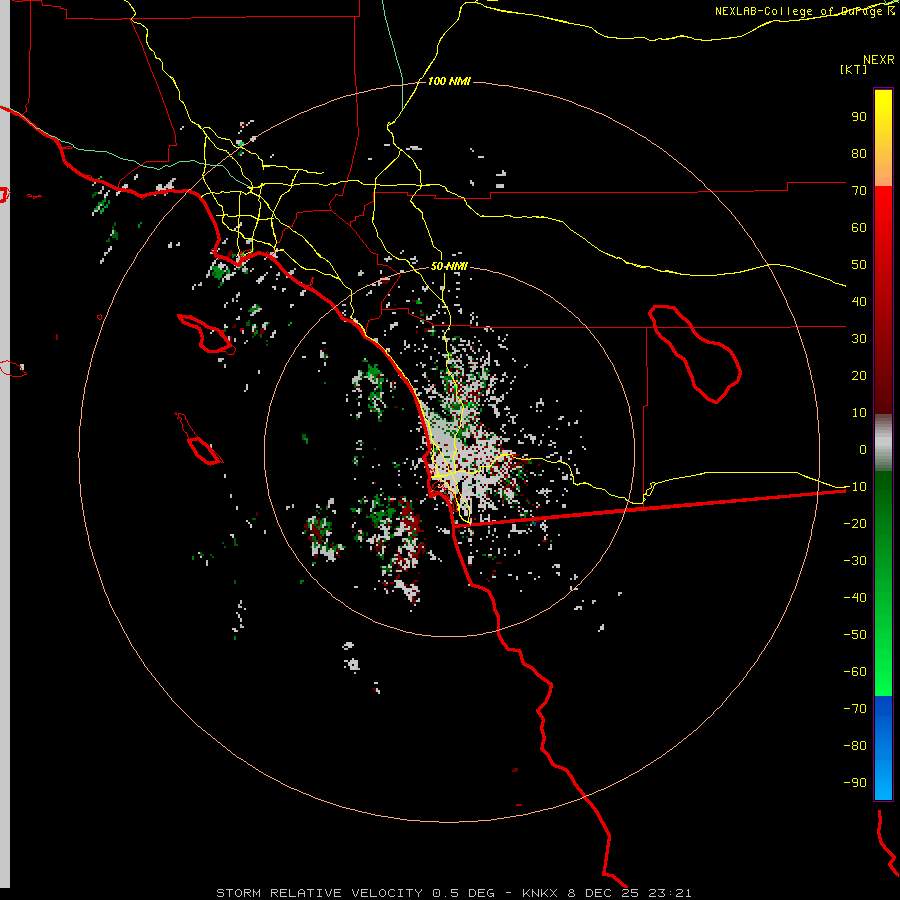Click the -30 value on velocity scale
900x900 pixels.
click(855, 561)
